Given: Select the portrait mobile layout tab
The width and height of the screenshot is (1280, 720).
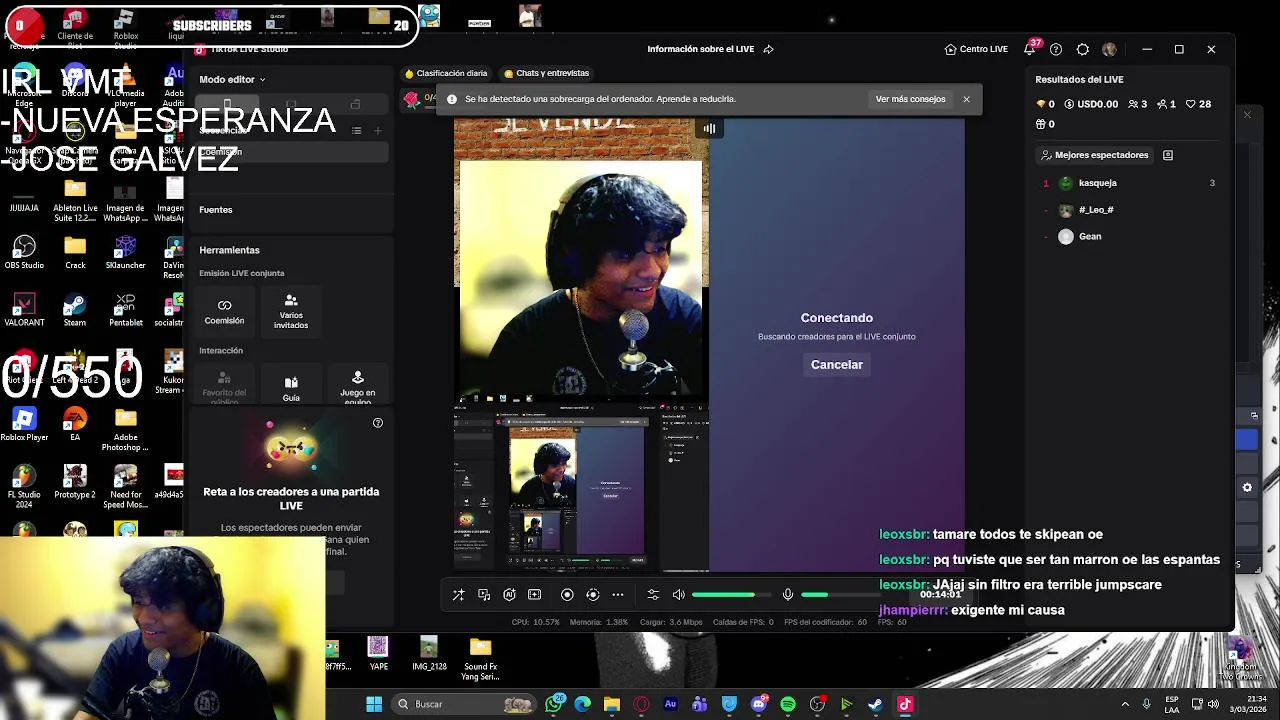Looking at the screenshot, I should [227, 104].
